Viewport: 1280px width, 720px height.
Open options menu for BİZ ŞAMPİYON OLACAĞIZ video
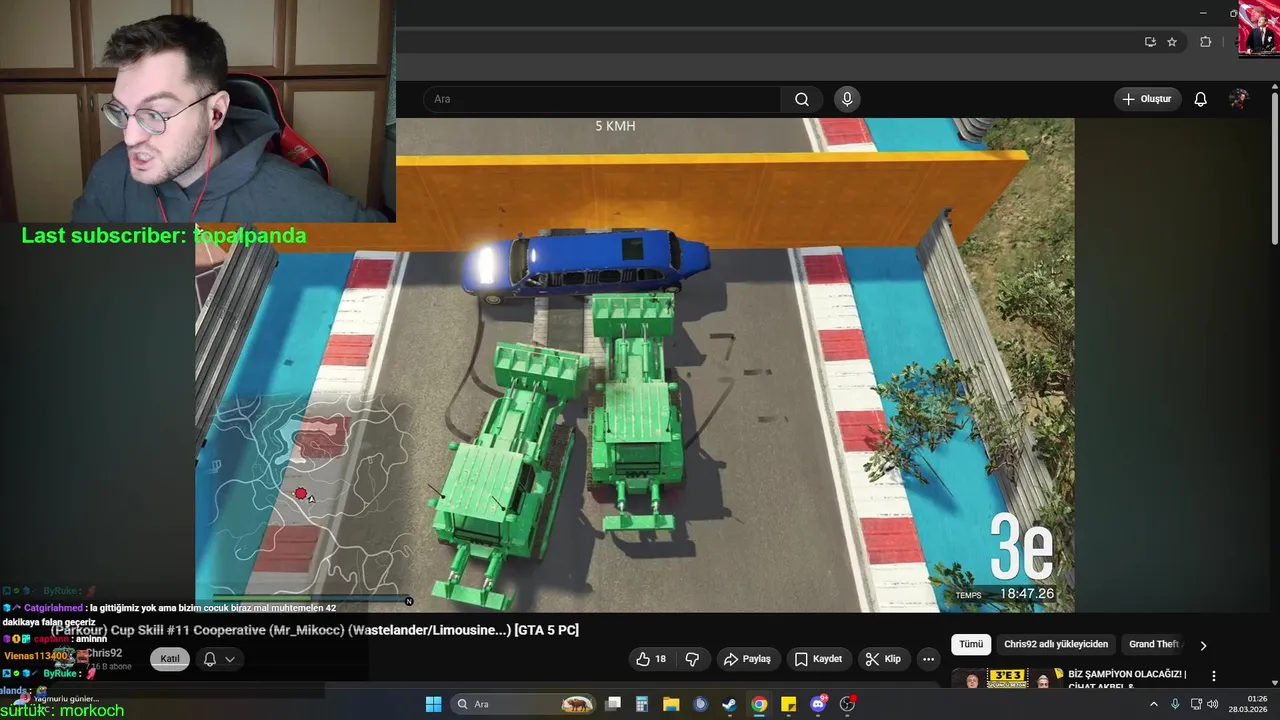(x=1214, y=677)
